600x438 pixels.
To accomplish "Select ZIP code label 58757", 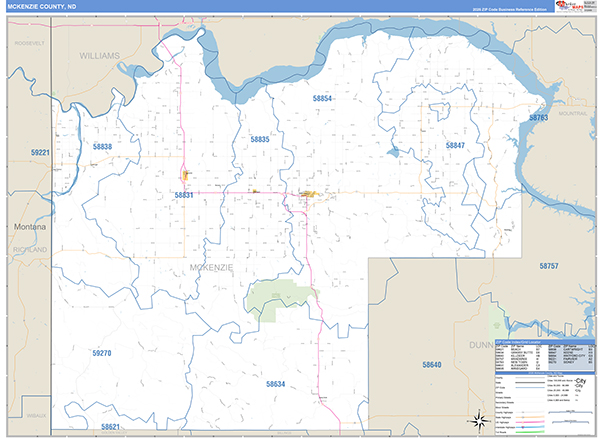I will click(x=549, y=266).
